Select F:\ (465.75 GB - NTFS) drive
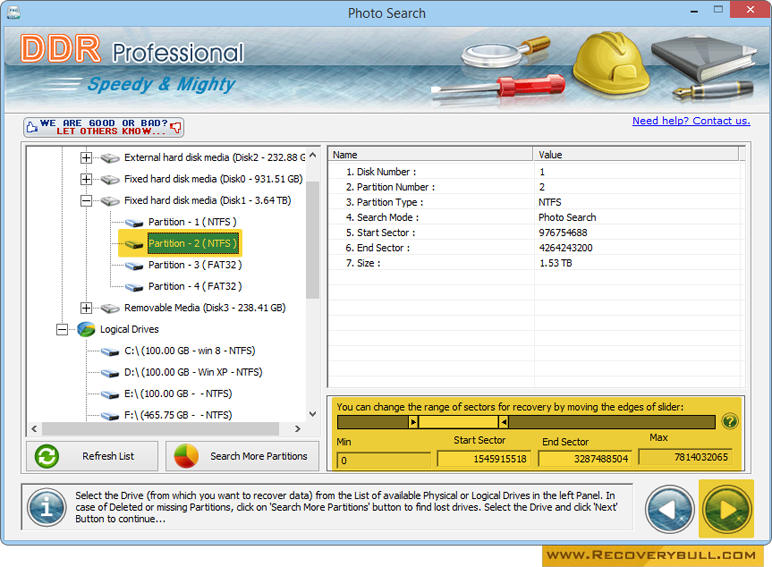This screenshot has height=567, width=772. point(178,415)
